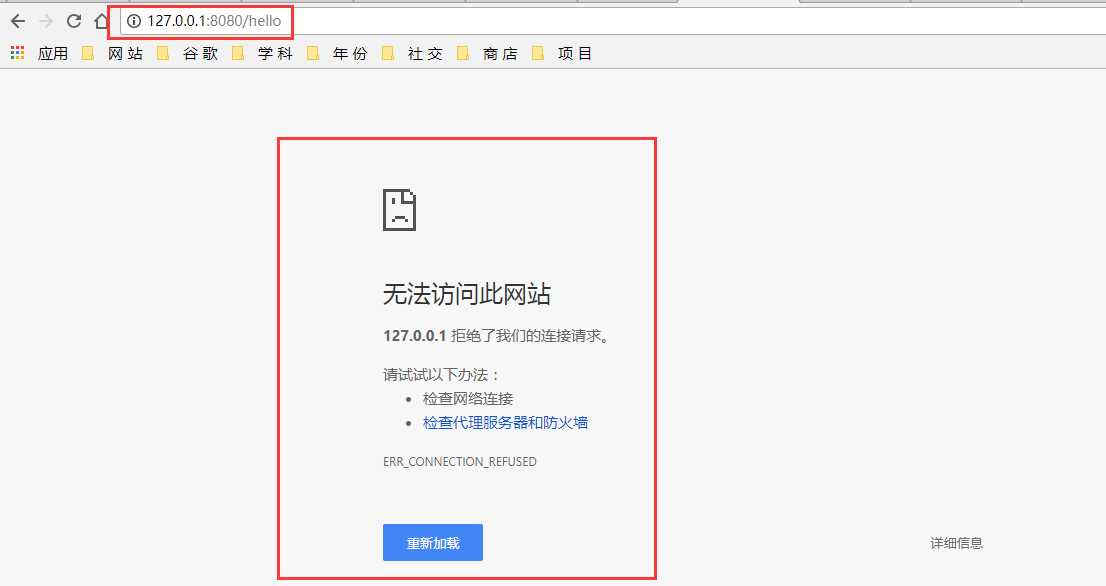Open the apps grid icon
1106x586 pixels.
click(16, 52)
